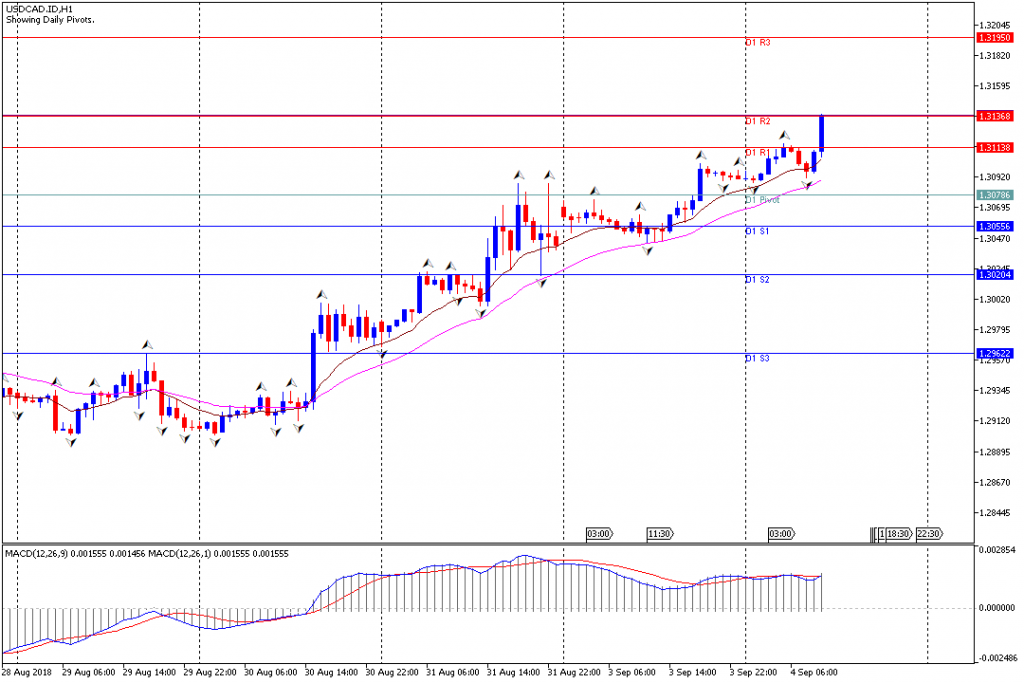Image resolution: width=1024 pixels, height=683 pixels.
Task: Select the 1.30204 price tag
Action: 996,274
